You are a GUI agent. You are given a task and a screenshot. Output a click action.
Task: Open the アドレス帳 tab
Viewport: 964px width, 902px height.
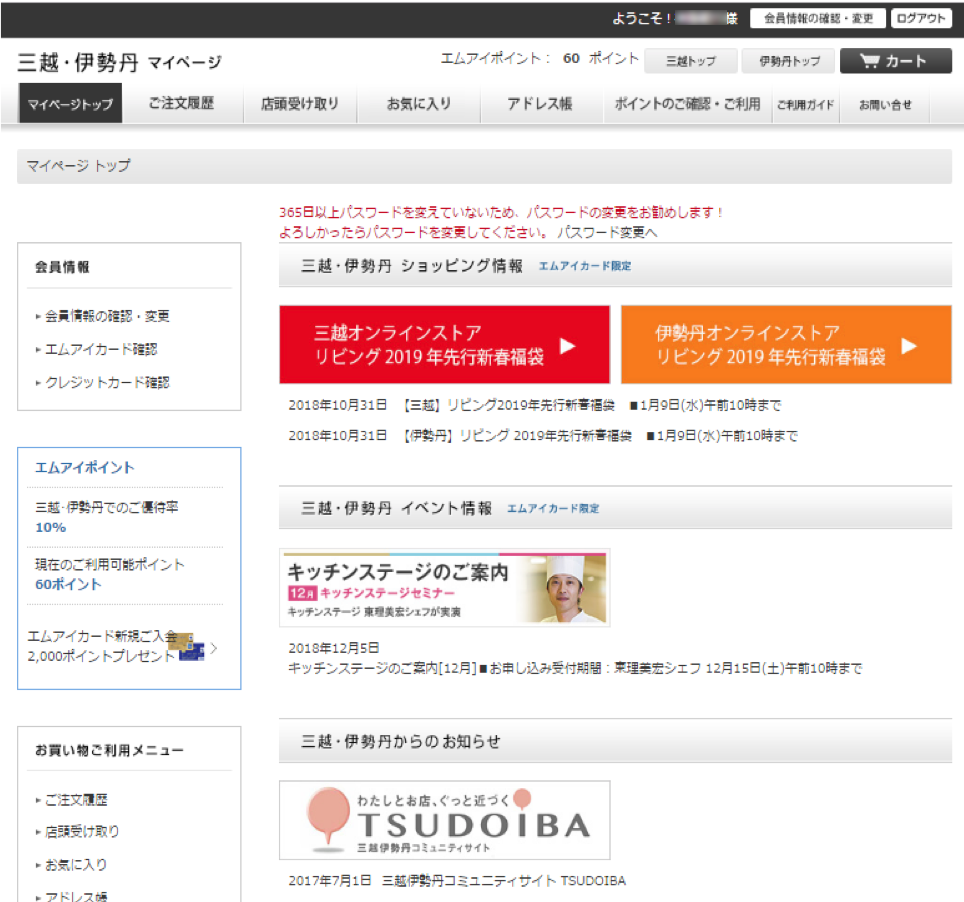coord(540,103)
